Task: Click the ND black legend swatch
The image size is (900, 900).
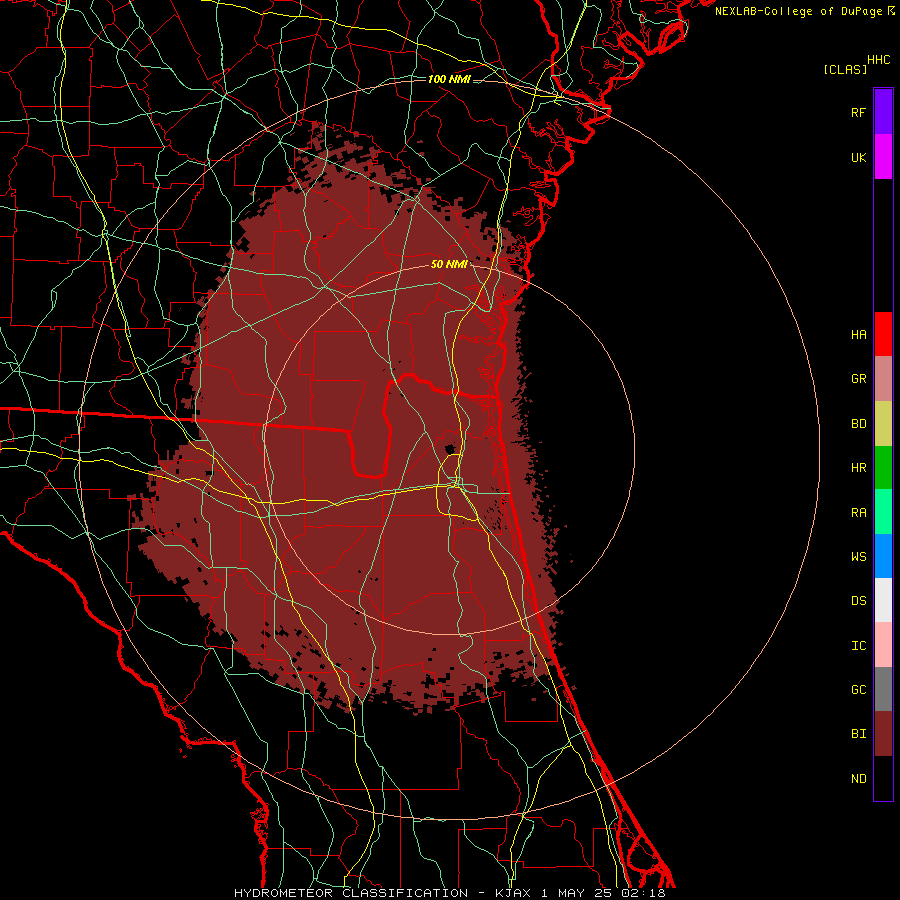Action: [883, 778]
